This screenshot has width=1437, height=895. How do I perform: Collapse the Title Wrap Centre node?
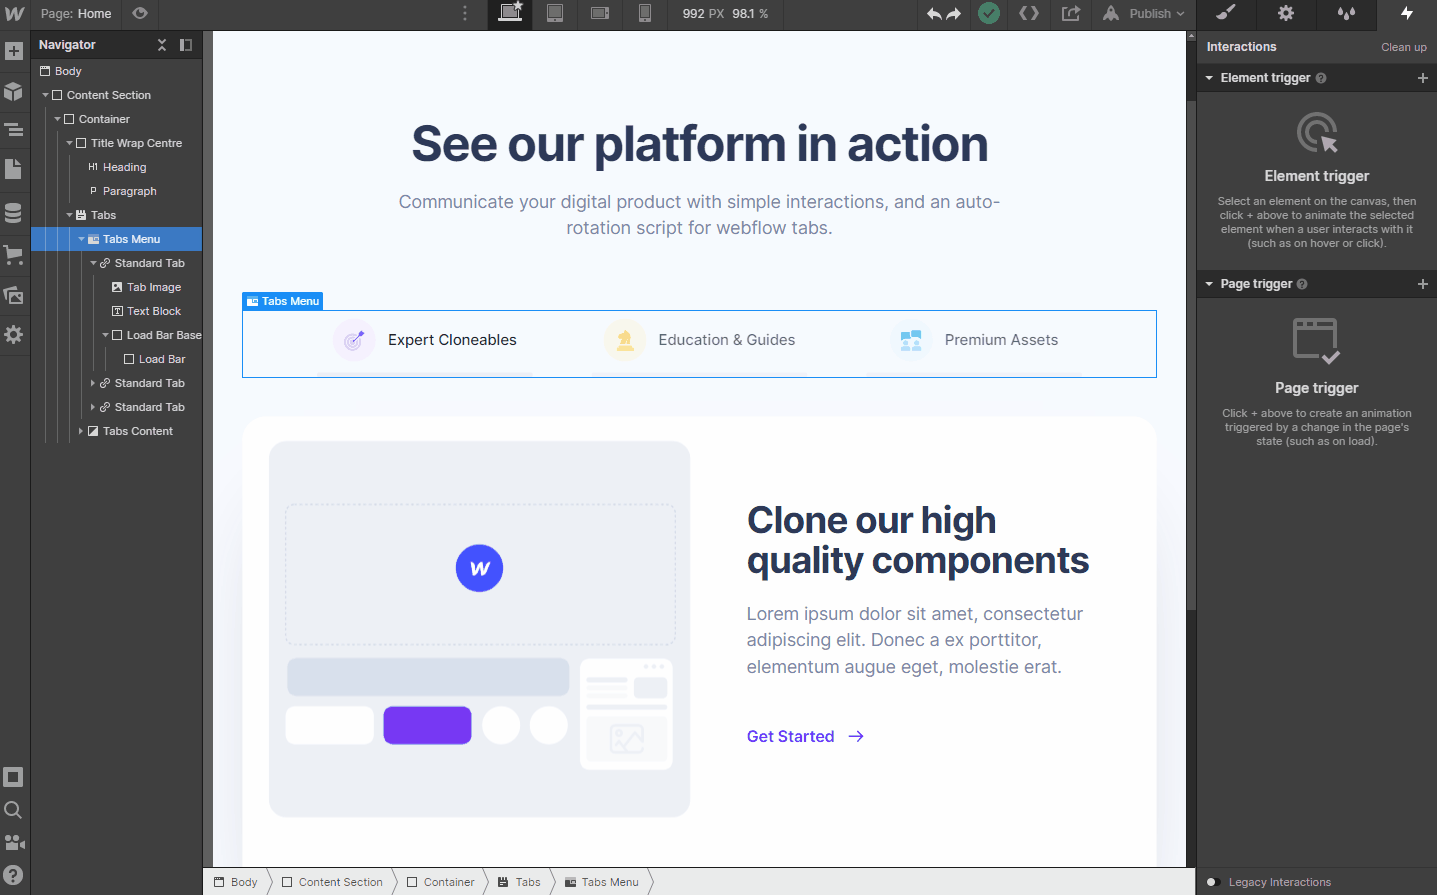pyautogui.click(x=70, y=143)
